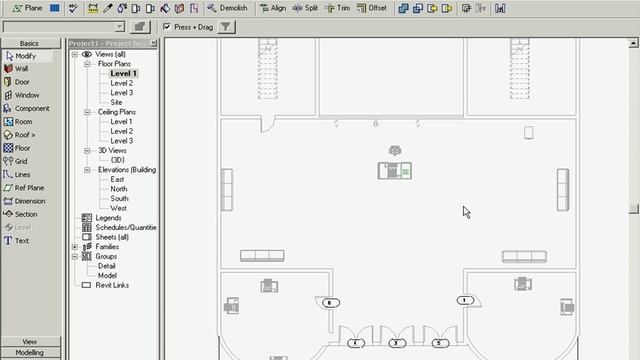Collapse the Ceiling Plans branch
Viewport: 640px width, 360px height.
pos(87,112)
